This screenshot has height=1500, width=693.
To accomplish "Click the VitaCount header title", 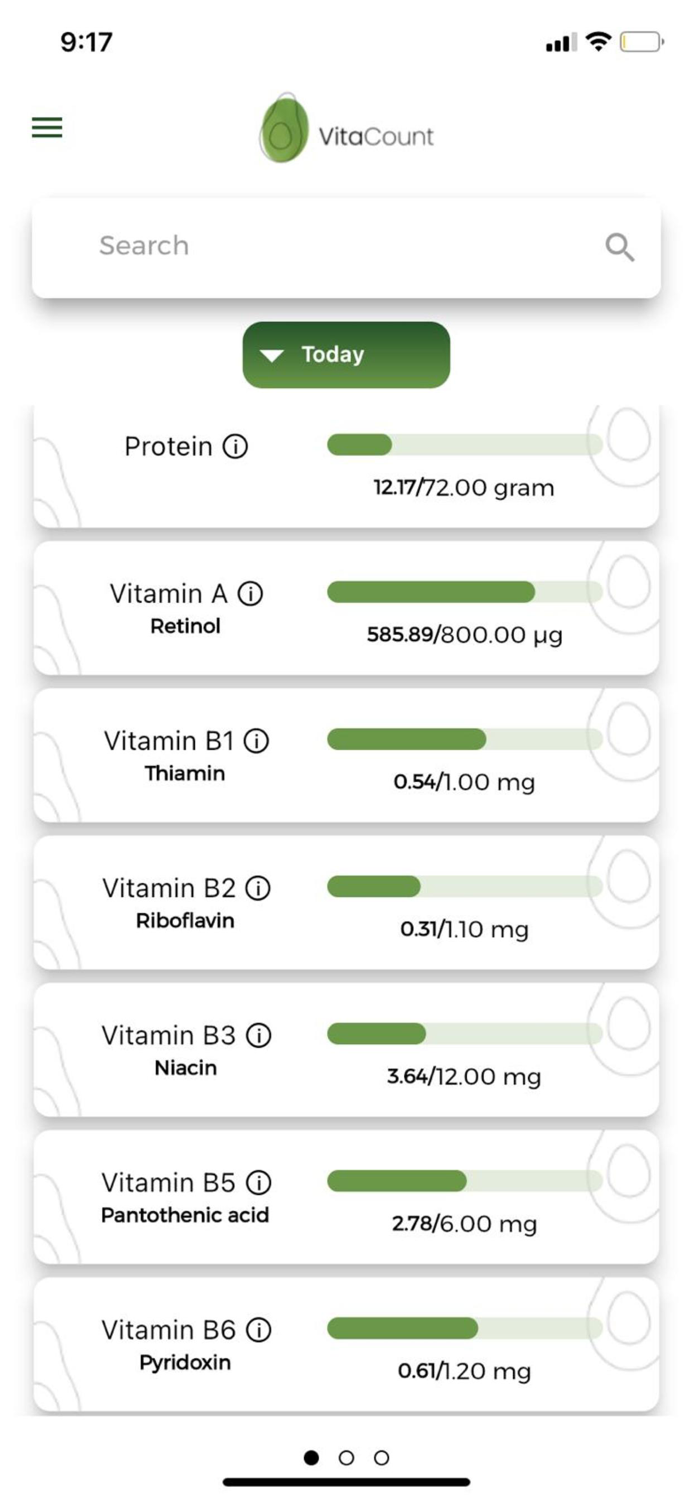I will click(376, 136).
